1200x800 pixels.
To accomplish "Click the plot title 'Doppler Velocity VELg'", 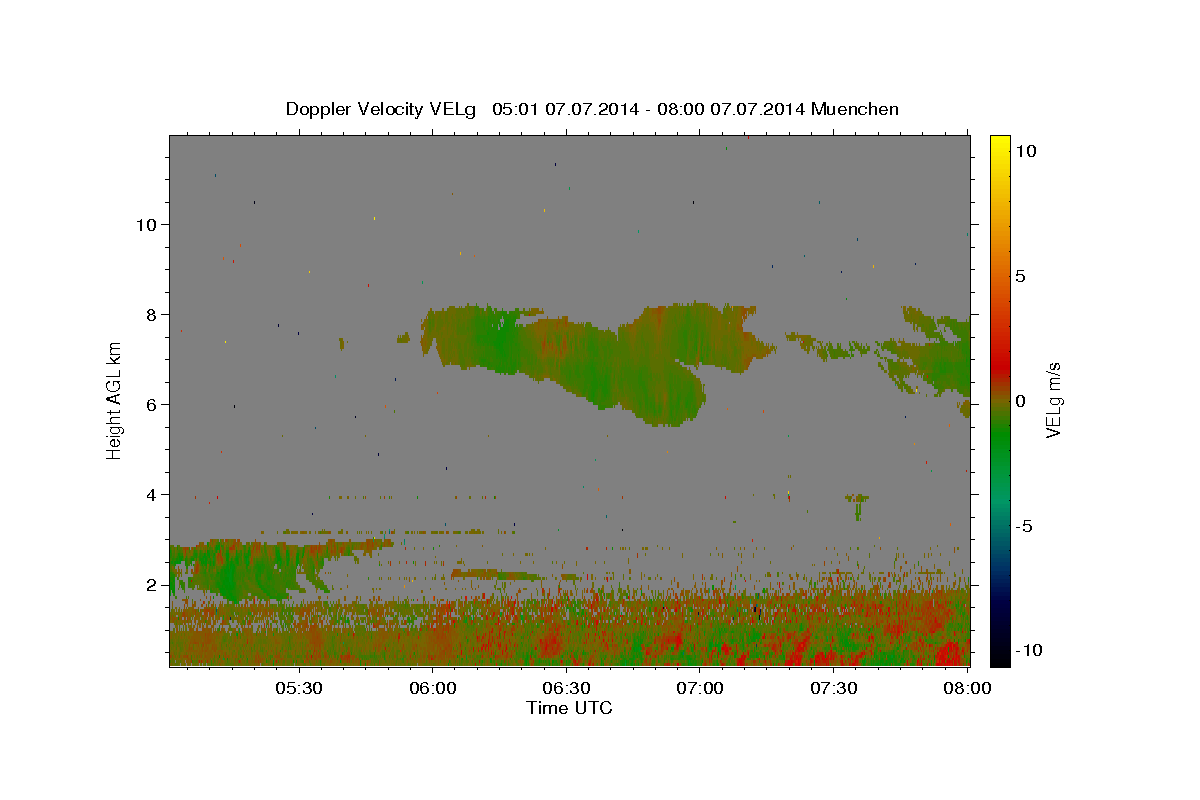I will click(x=383, y=109).
